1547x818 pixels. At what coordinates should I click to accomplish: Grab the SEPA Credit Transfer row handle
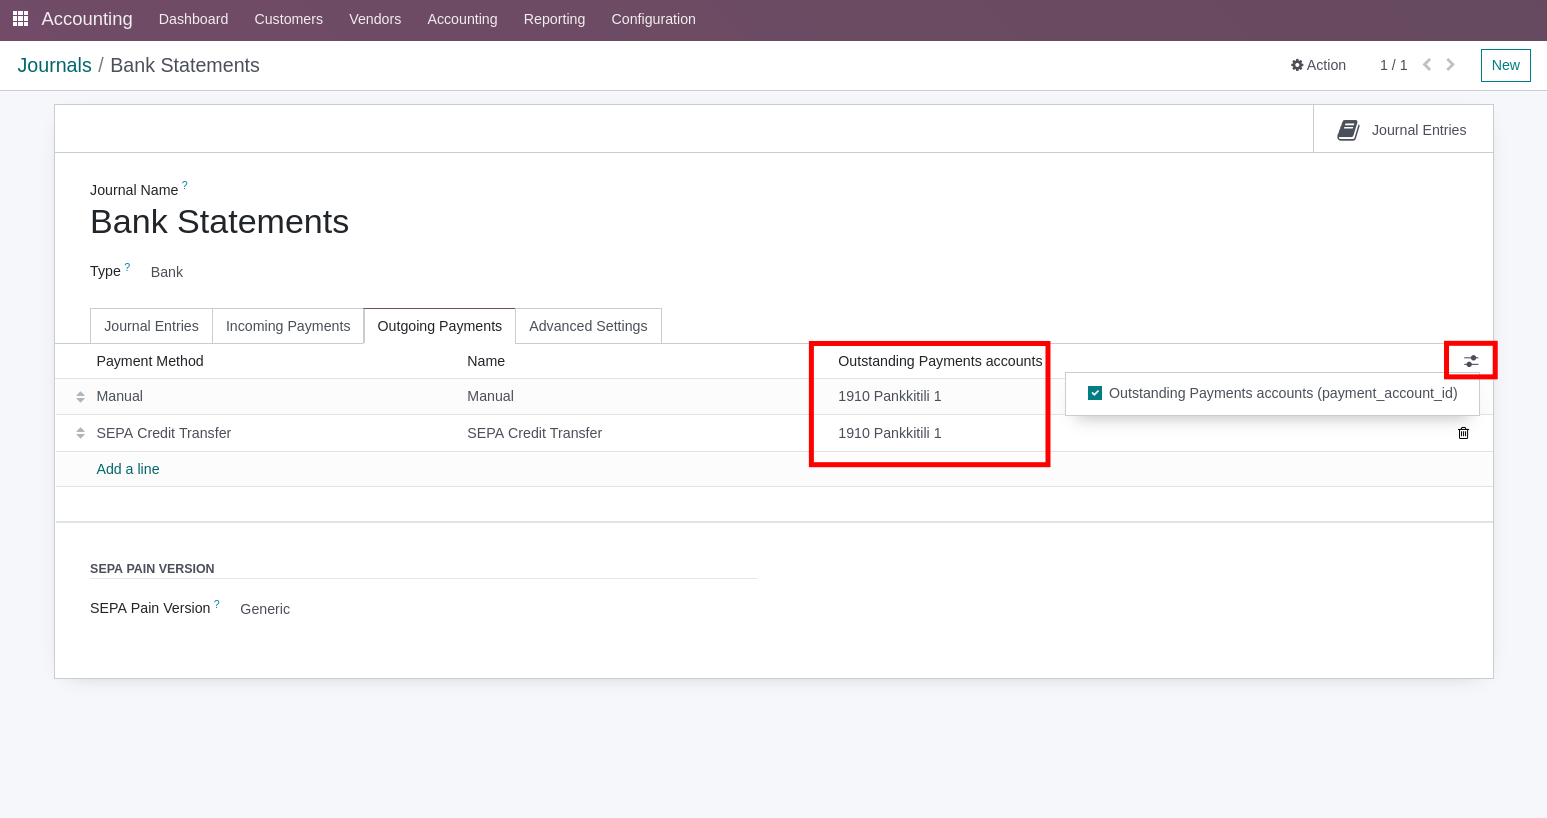(x=80, y=433)
